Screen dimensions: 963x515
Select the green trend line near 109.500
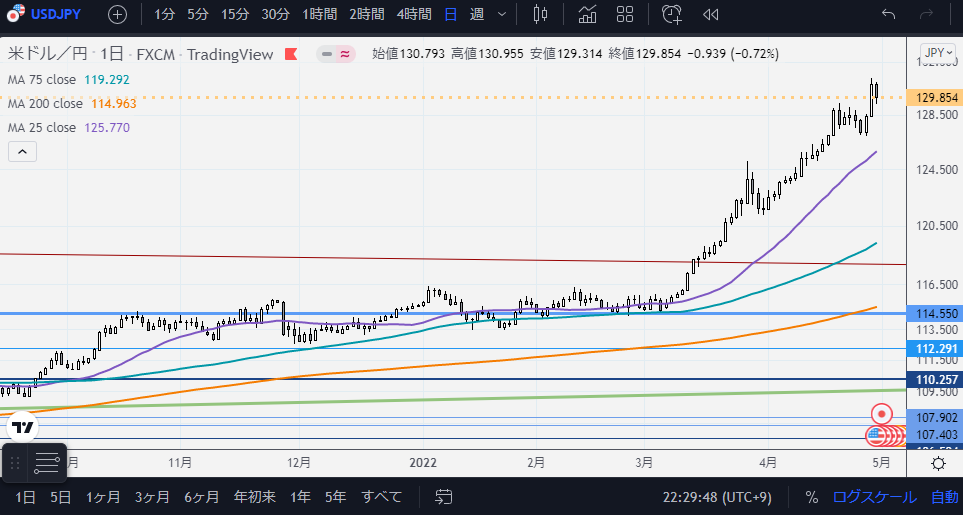(x=453, y=399)
